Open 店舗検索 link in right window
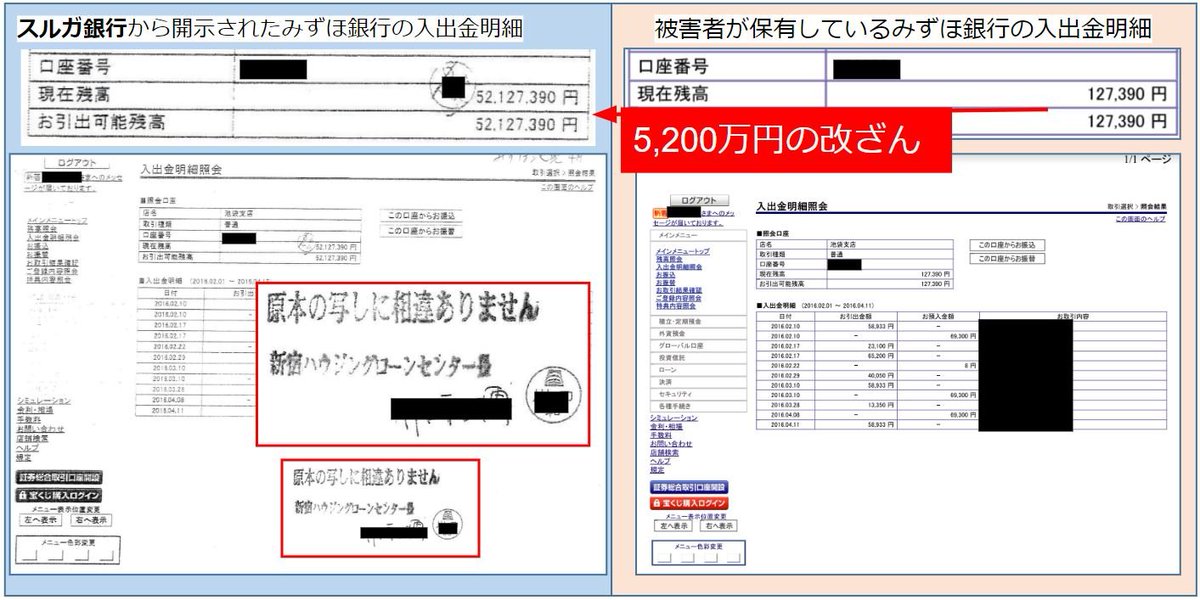Image resolution: width=1200 pixels, height=600 pixels. (665, 452)
